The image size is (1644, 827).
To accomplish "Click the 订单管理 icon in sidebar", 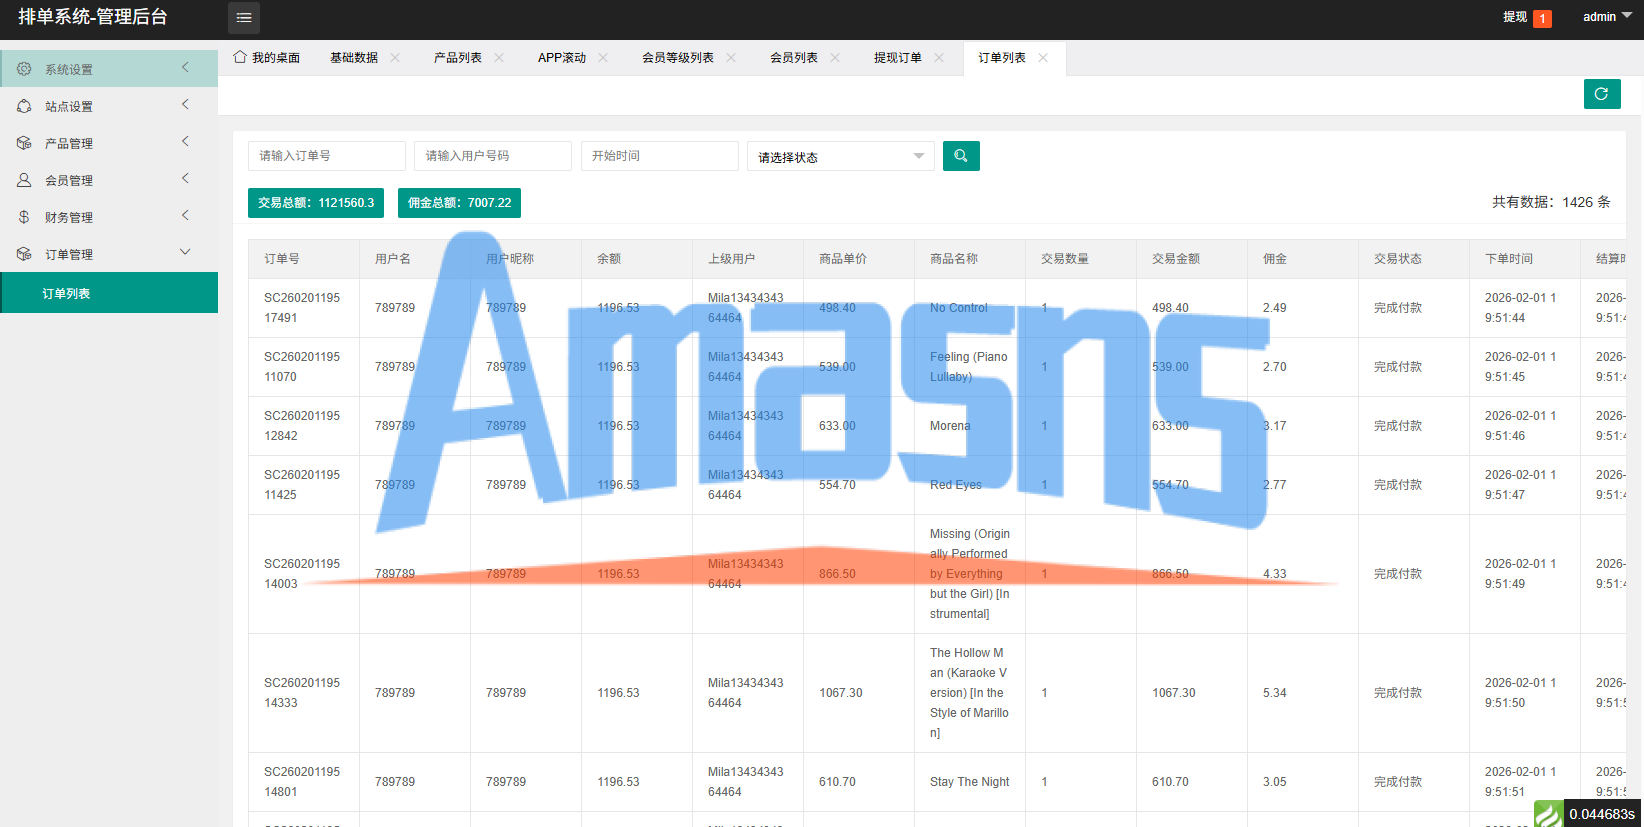I will click(24, 254).
